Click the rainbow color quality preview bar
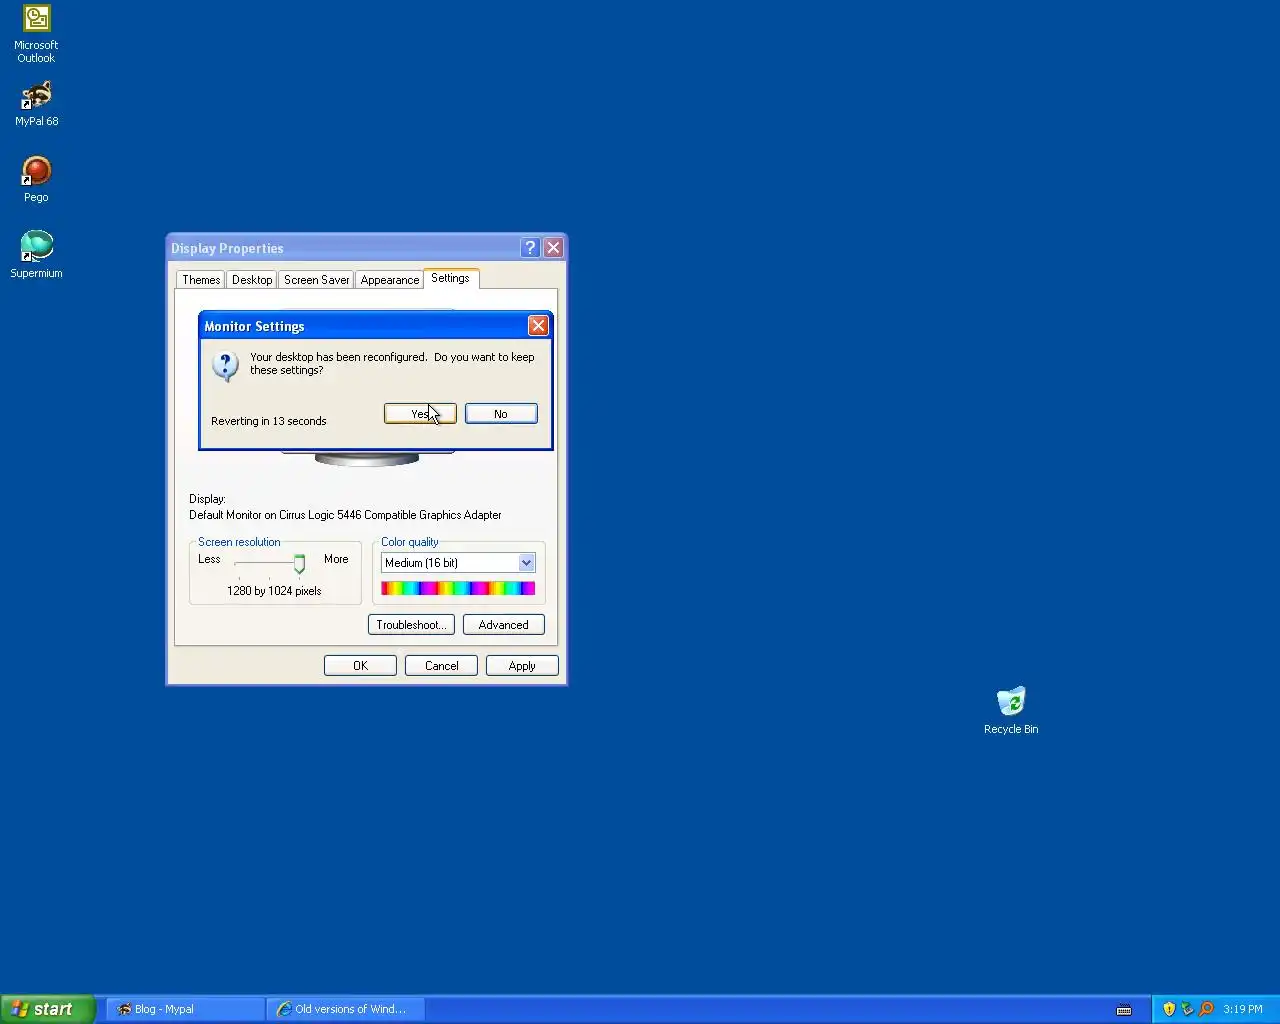The height and width of the screenshot is (1024, 1280). [x=458, y=588]
